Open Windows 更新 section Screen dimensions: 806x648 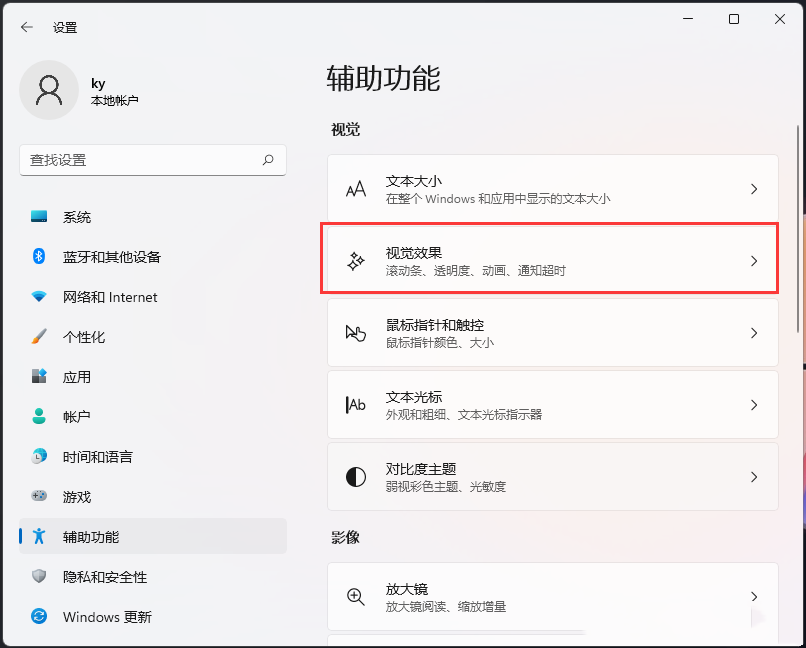107,617
